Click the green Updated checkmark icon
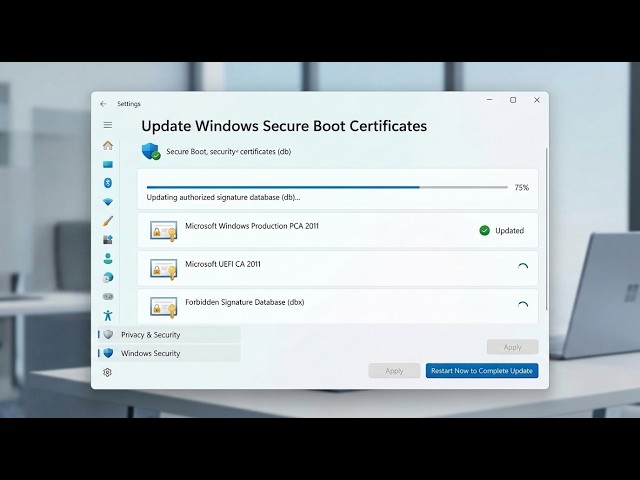 pyautogui.click(x=484, y=231)
